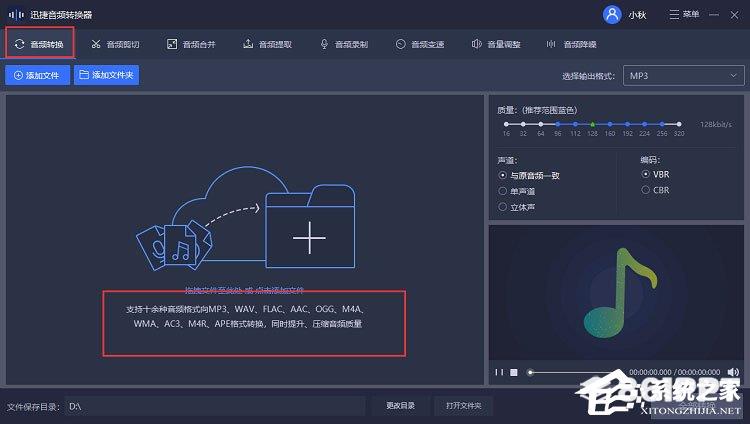The image size is (750, 424).
Task: Open the 音频转换 tab
Action: click(39, 44)
